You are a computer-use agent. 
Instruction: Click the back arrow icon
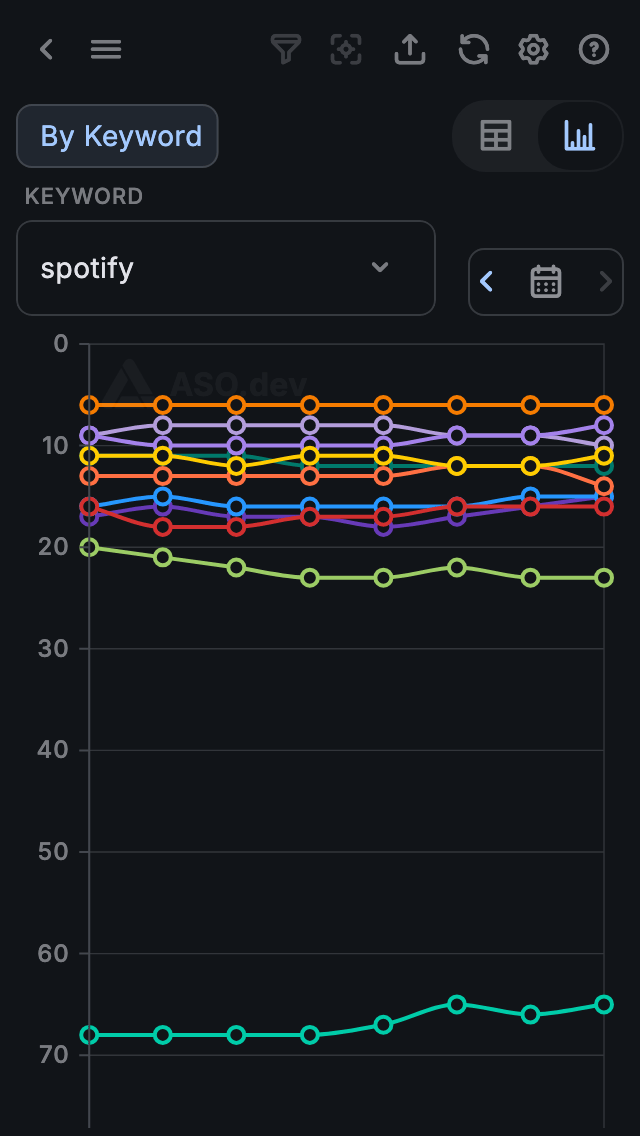pyautogui.click(x=46, y=49)
